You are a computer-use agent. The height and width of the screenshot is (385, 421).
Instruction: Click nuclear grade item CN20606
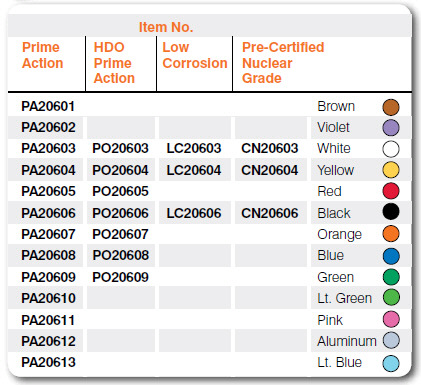[x=270, y=213]
